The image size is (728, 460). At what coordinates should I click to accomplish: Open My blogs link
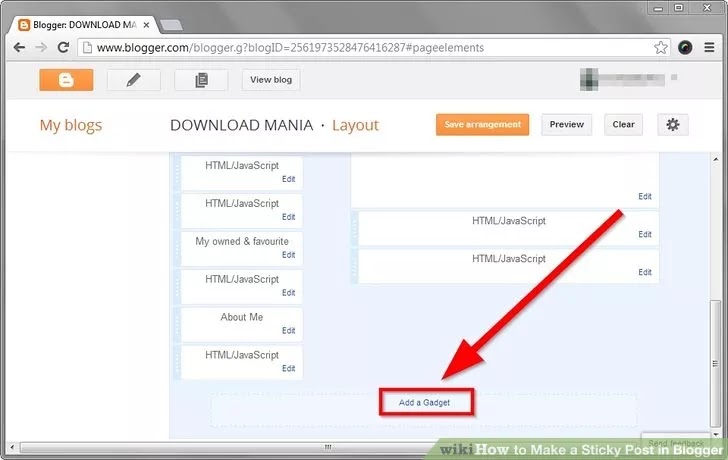pos(71,125)
